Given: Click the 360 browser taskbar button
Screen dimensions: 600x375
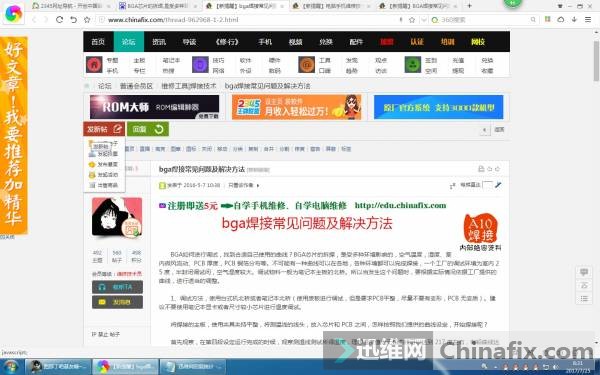Looking at the screenshot, I should click(x=126, y=367).
